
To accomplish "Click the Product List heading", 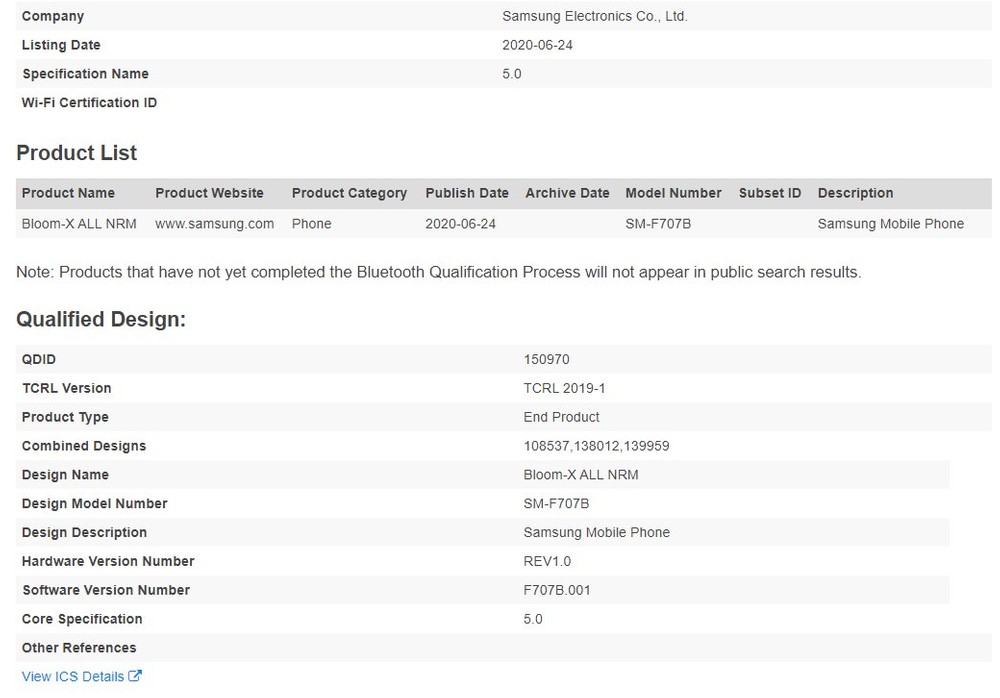I will [x=76, y=153].
